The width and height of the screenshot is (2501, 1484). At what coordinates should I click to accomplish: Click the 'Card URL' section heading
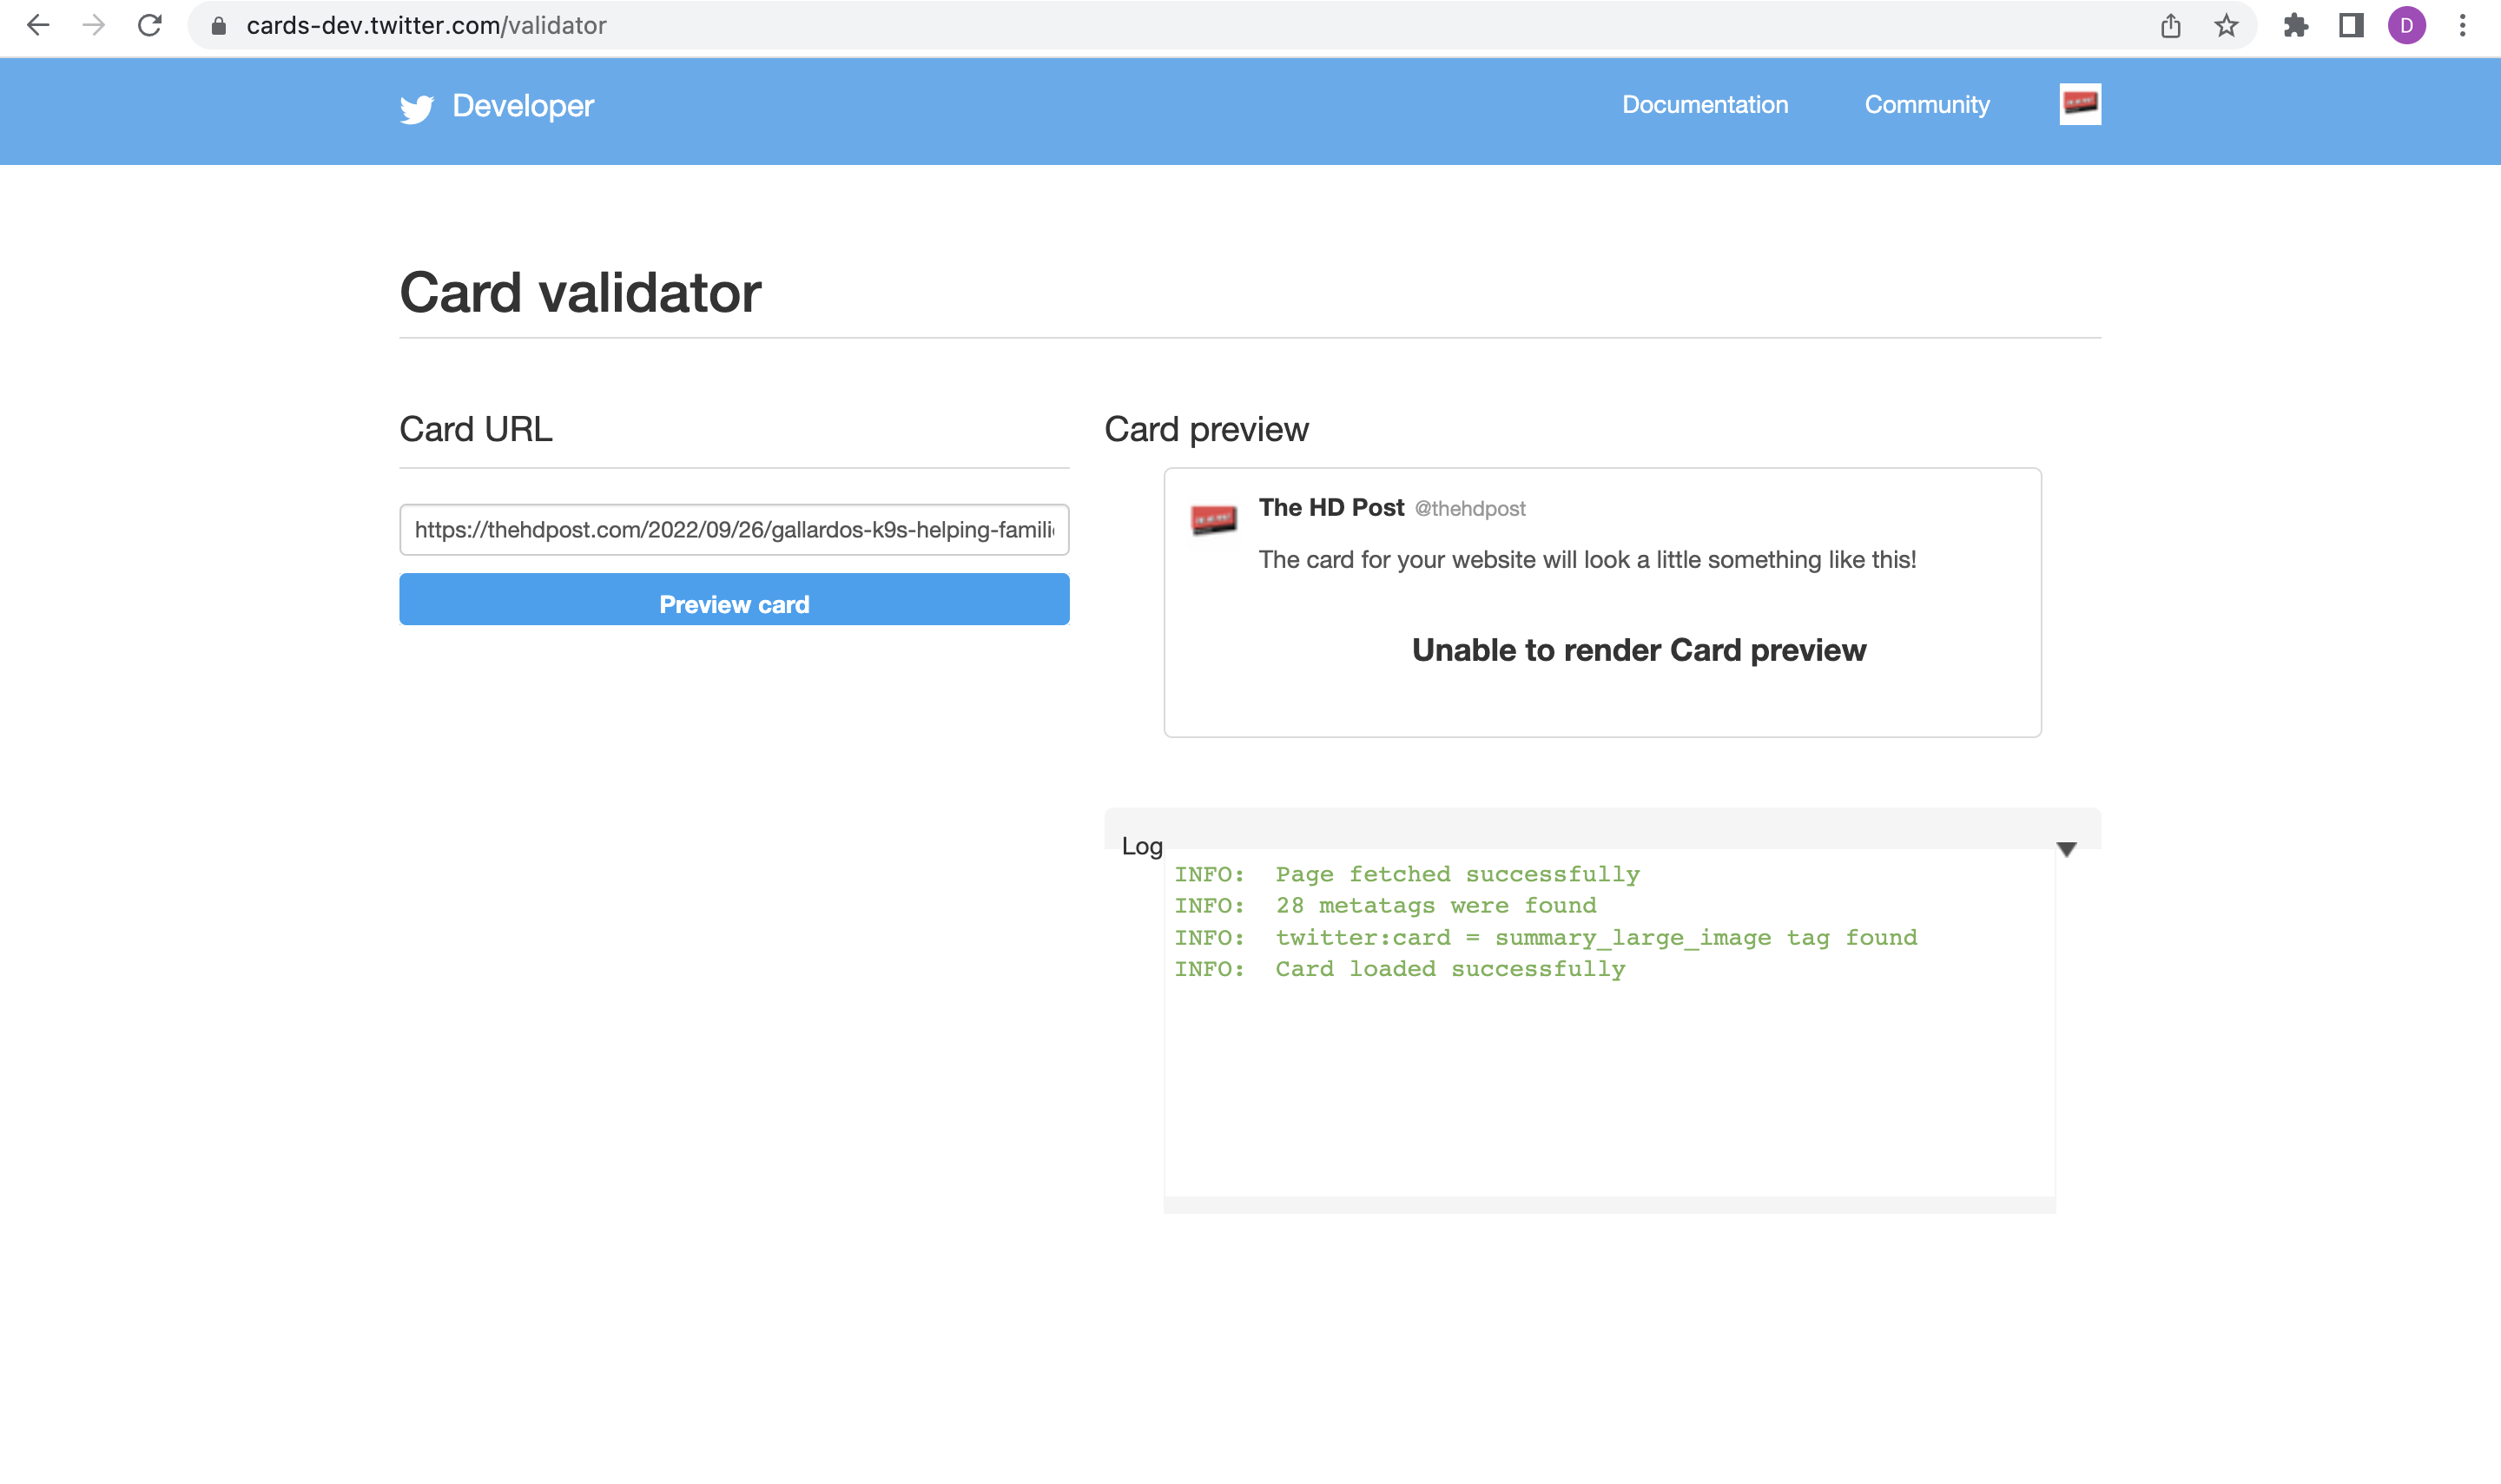(476, 429)
